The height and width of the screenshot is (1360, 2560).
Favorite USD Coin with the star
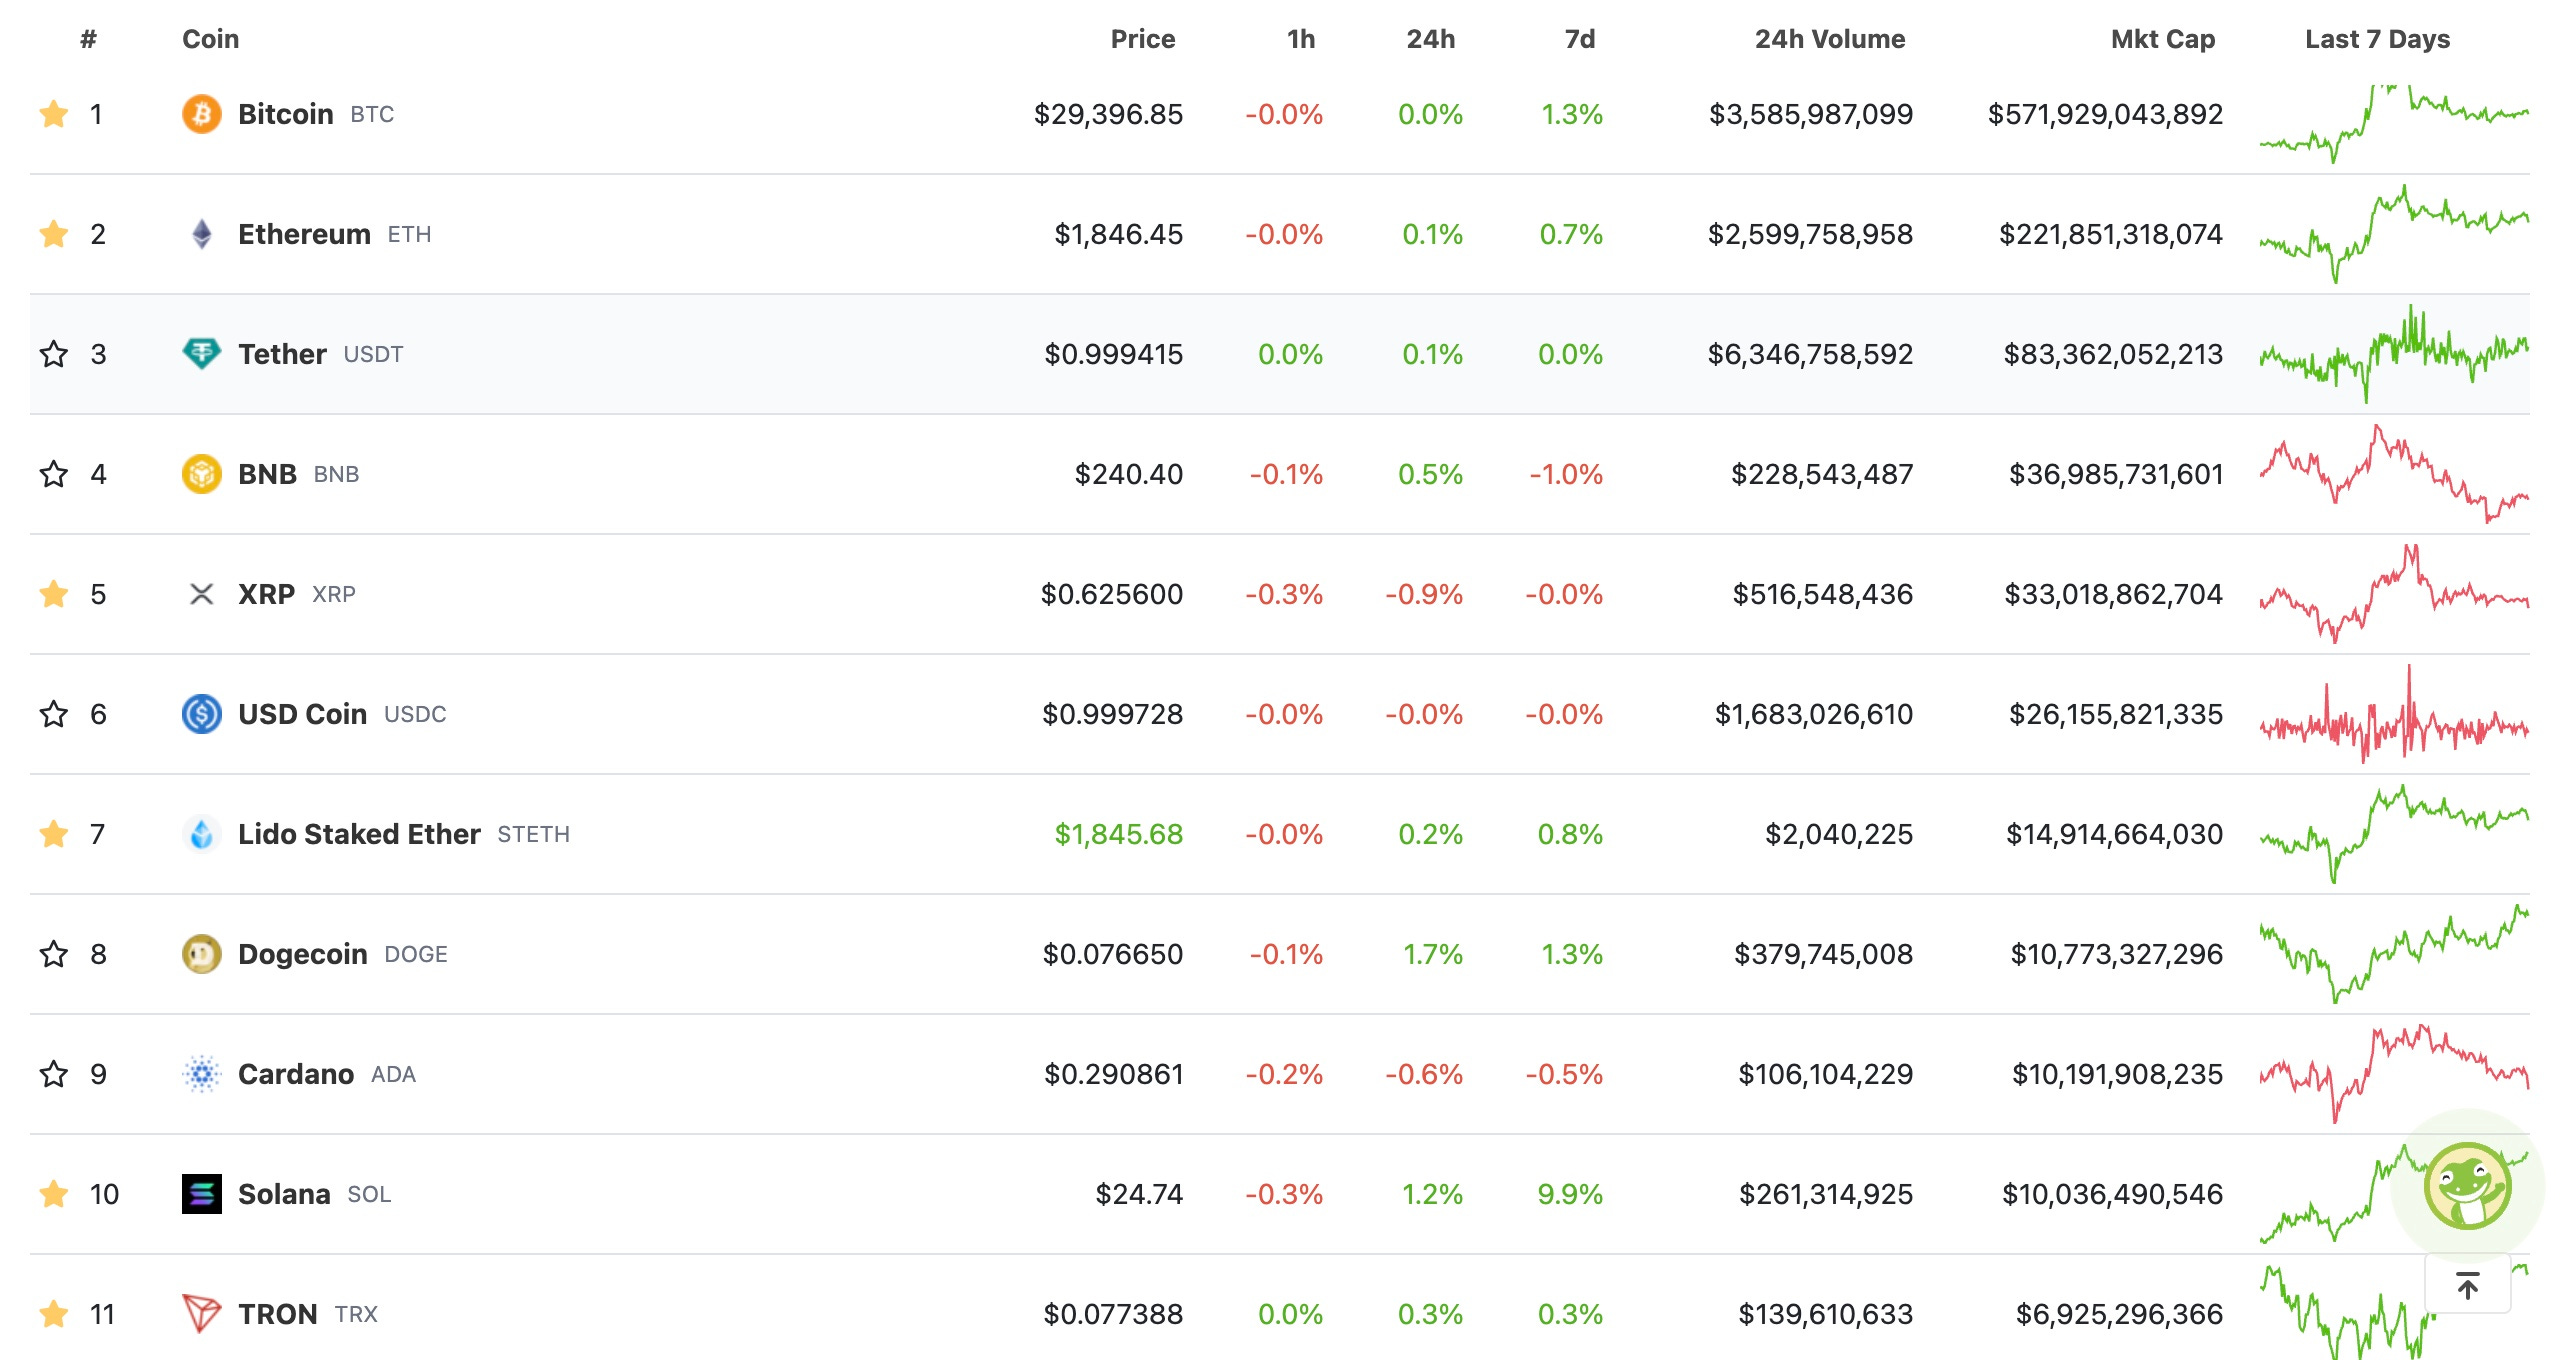[54, 714]
